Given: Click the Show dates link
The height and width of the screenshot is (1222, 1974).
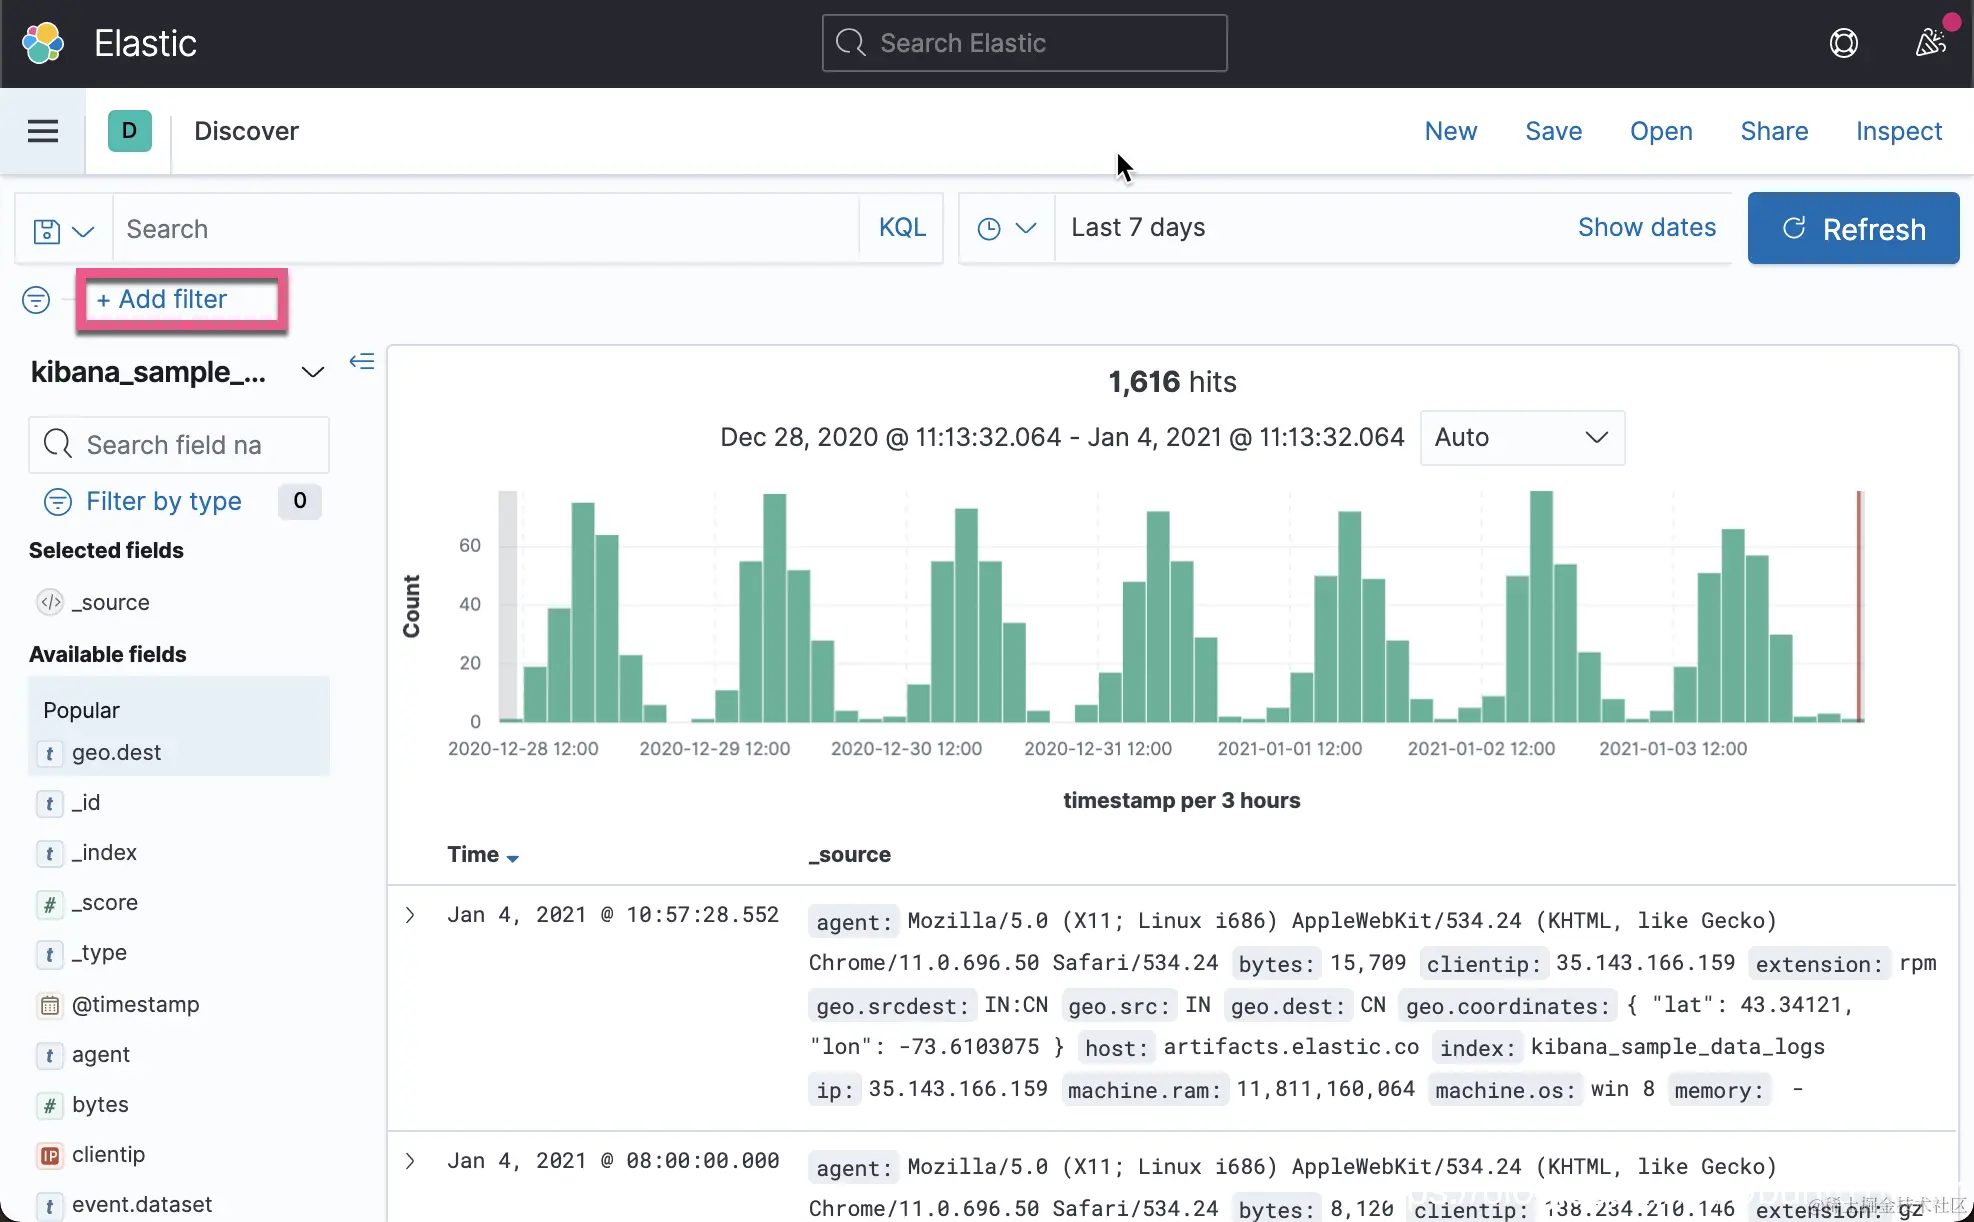Looking at the screenshot, I should point(1646,228).
